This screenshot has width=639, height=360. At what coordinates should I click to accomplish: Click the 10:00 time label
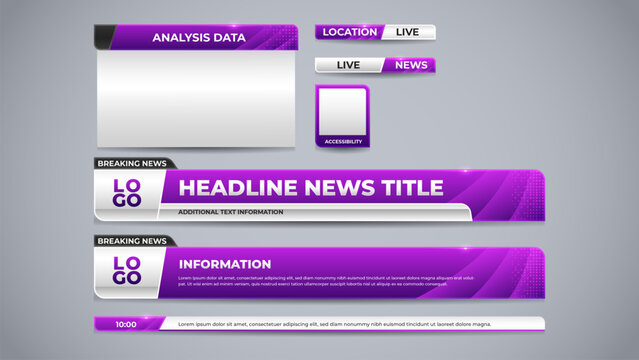point(126,325)
